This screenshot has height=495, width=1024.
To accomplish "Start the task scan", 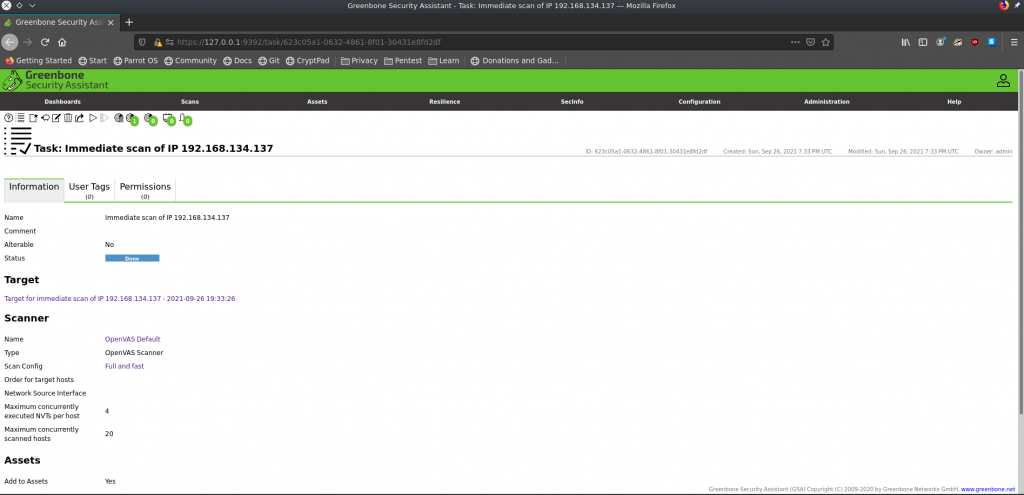I will tap(93, 118).
